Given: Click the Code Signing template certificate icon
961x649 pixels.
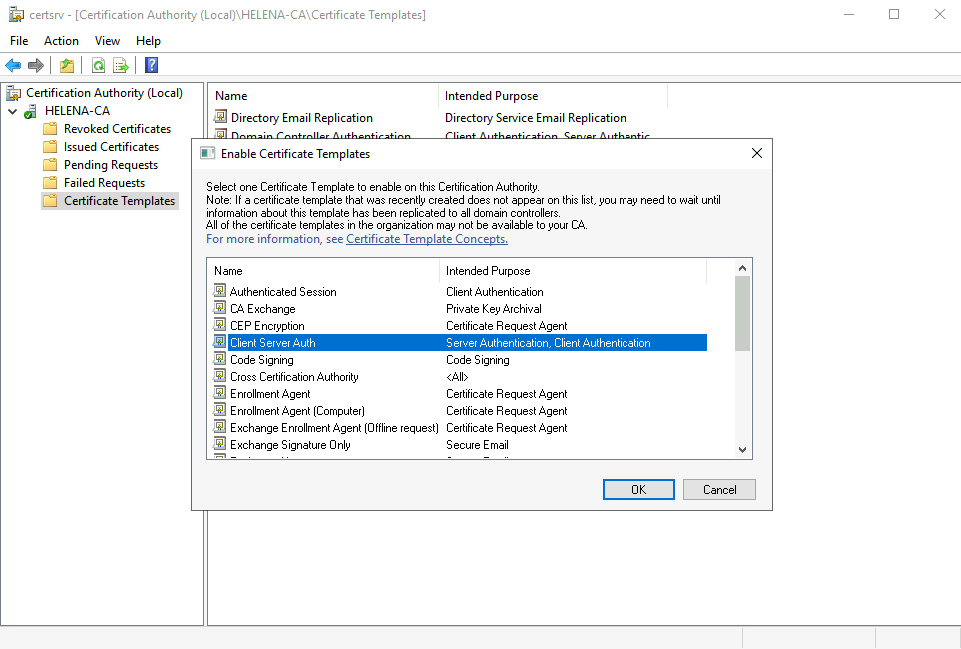Looking at the screenshot, I should [x=220, y=360].
